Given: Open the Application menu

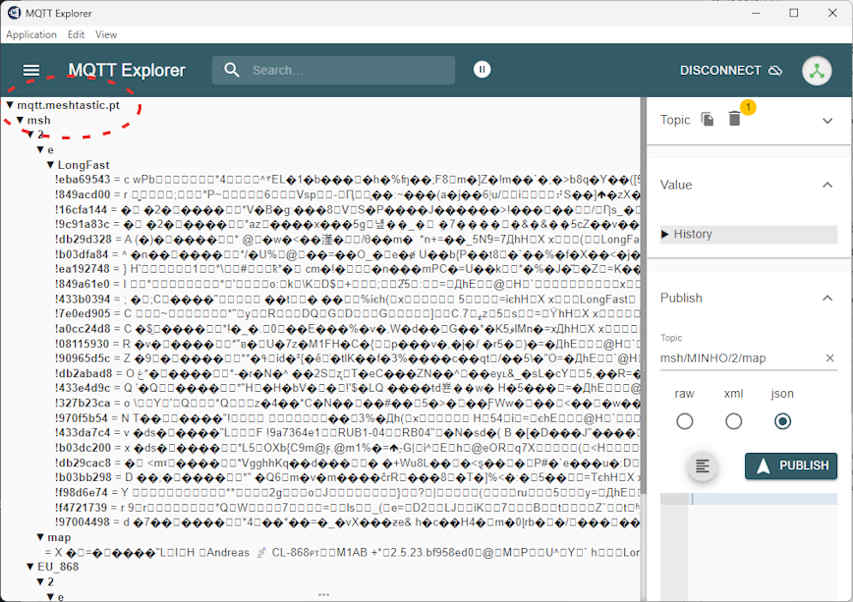Looking at the screenshot, I should point(31,34).
